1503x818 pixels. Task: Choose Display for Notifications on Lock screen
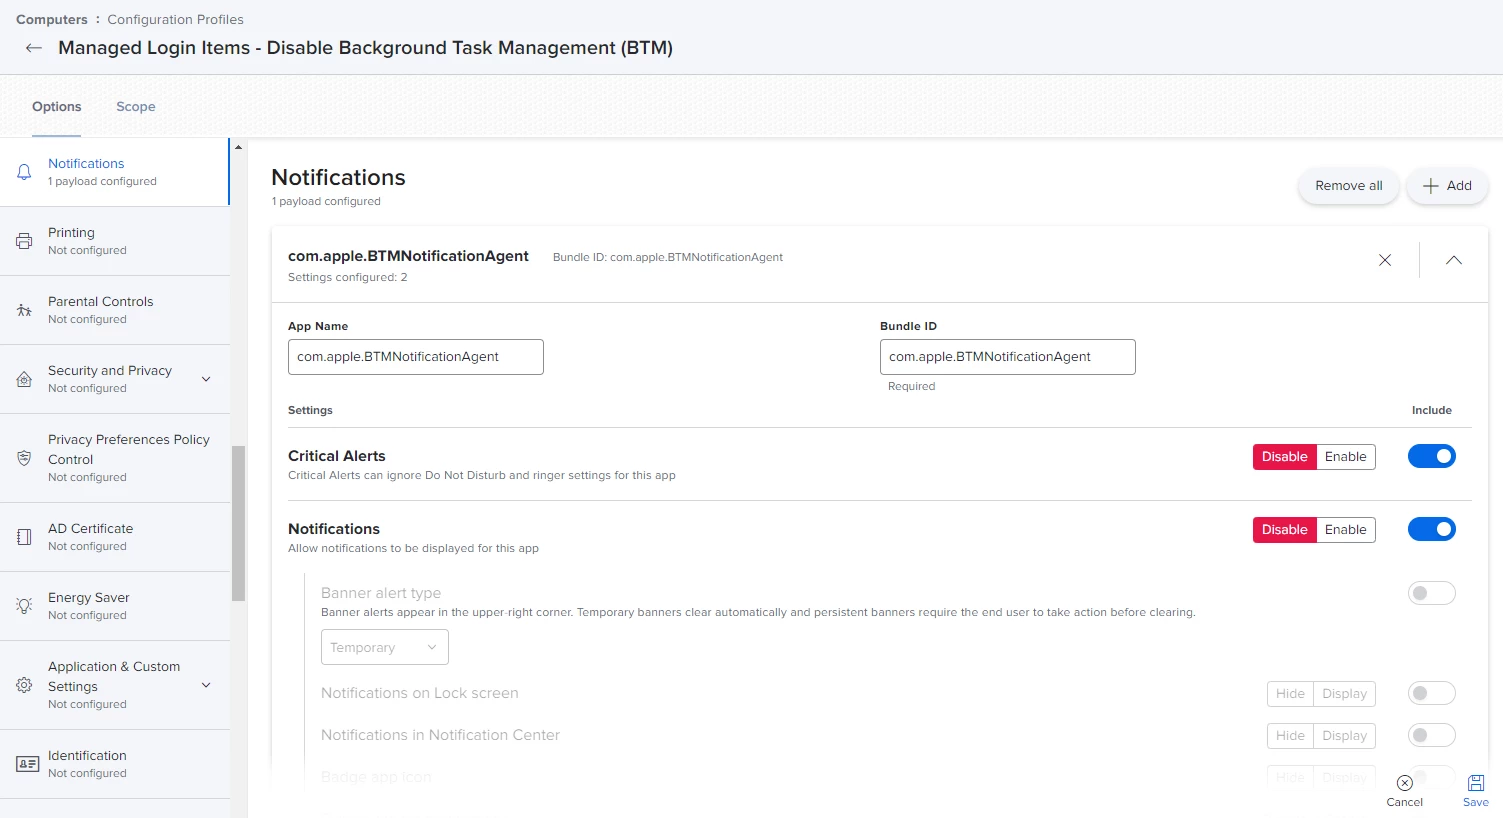pos(1345,694)
